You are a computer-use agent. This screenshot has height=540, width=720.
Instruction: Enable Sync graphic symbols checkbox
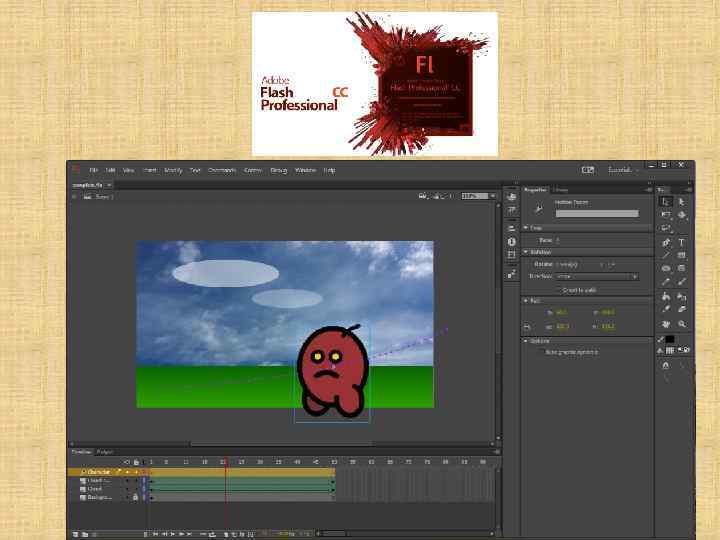[544, 352]
